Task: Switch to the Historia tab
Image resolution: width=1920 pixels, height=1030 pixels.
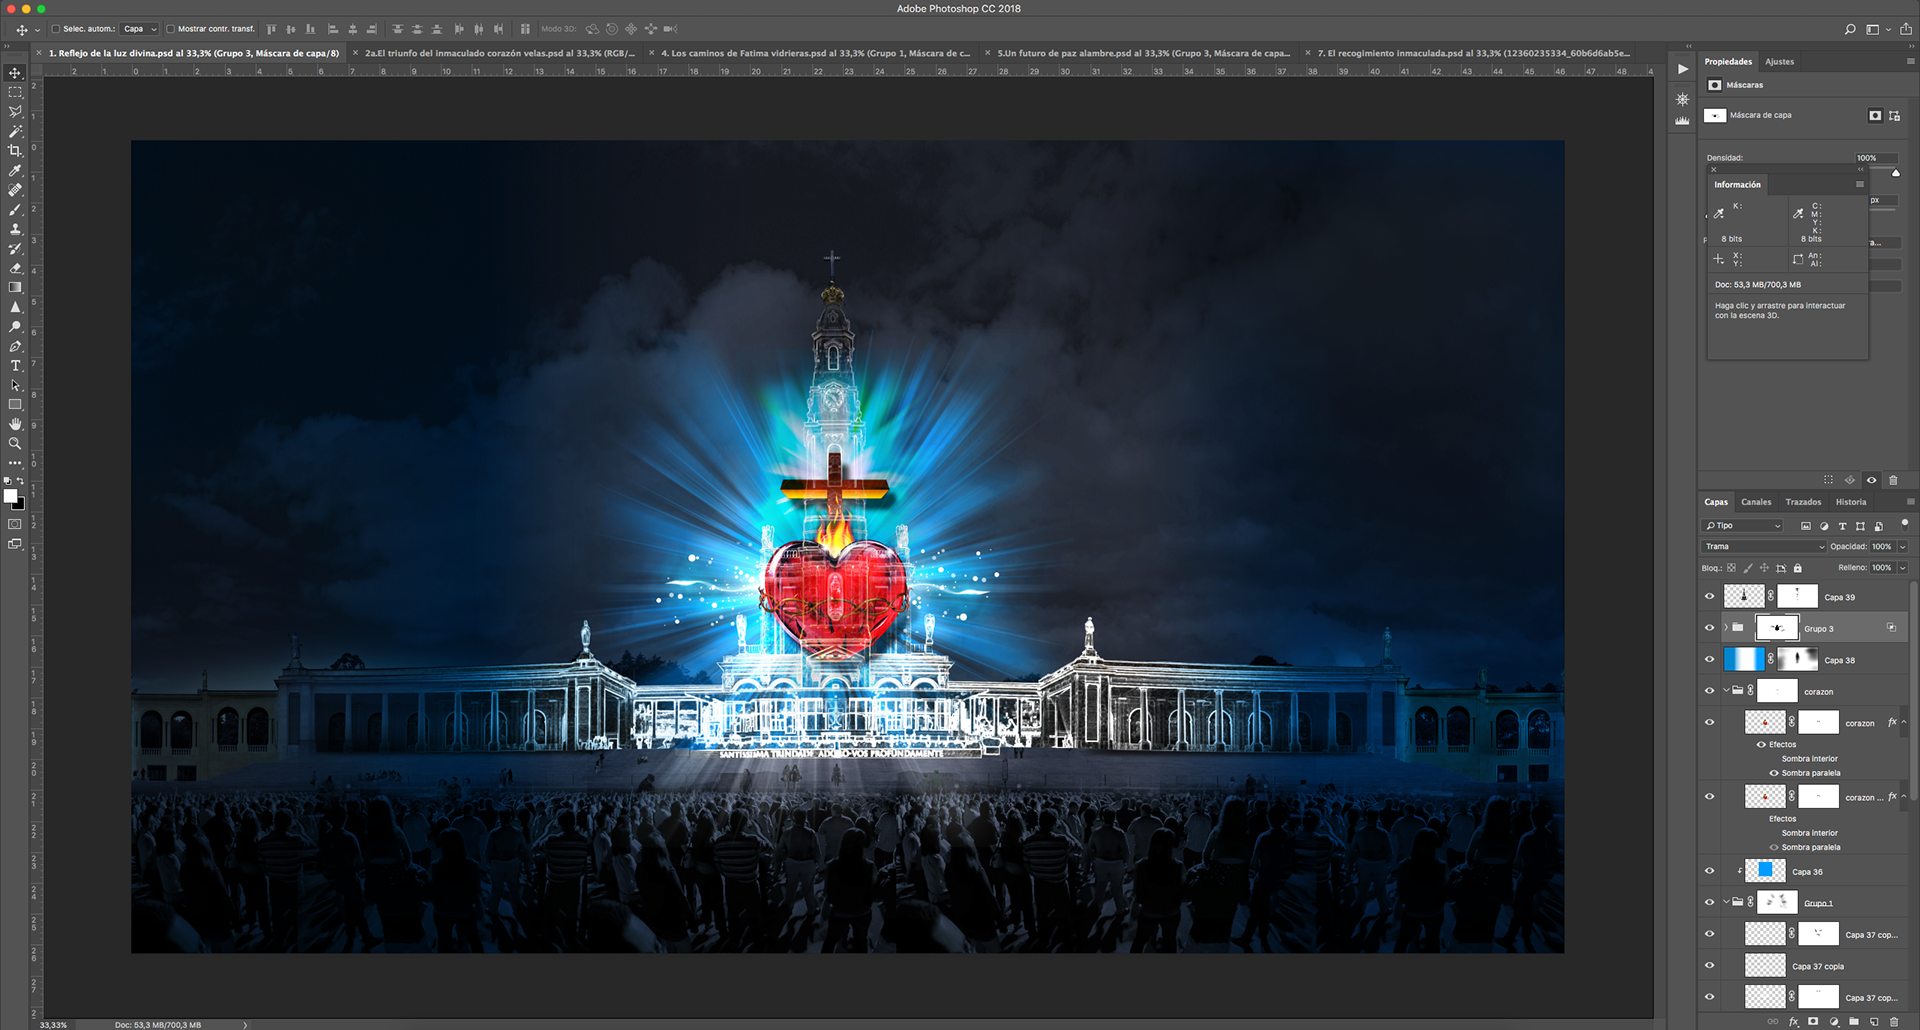Action: pos(1851,502)
